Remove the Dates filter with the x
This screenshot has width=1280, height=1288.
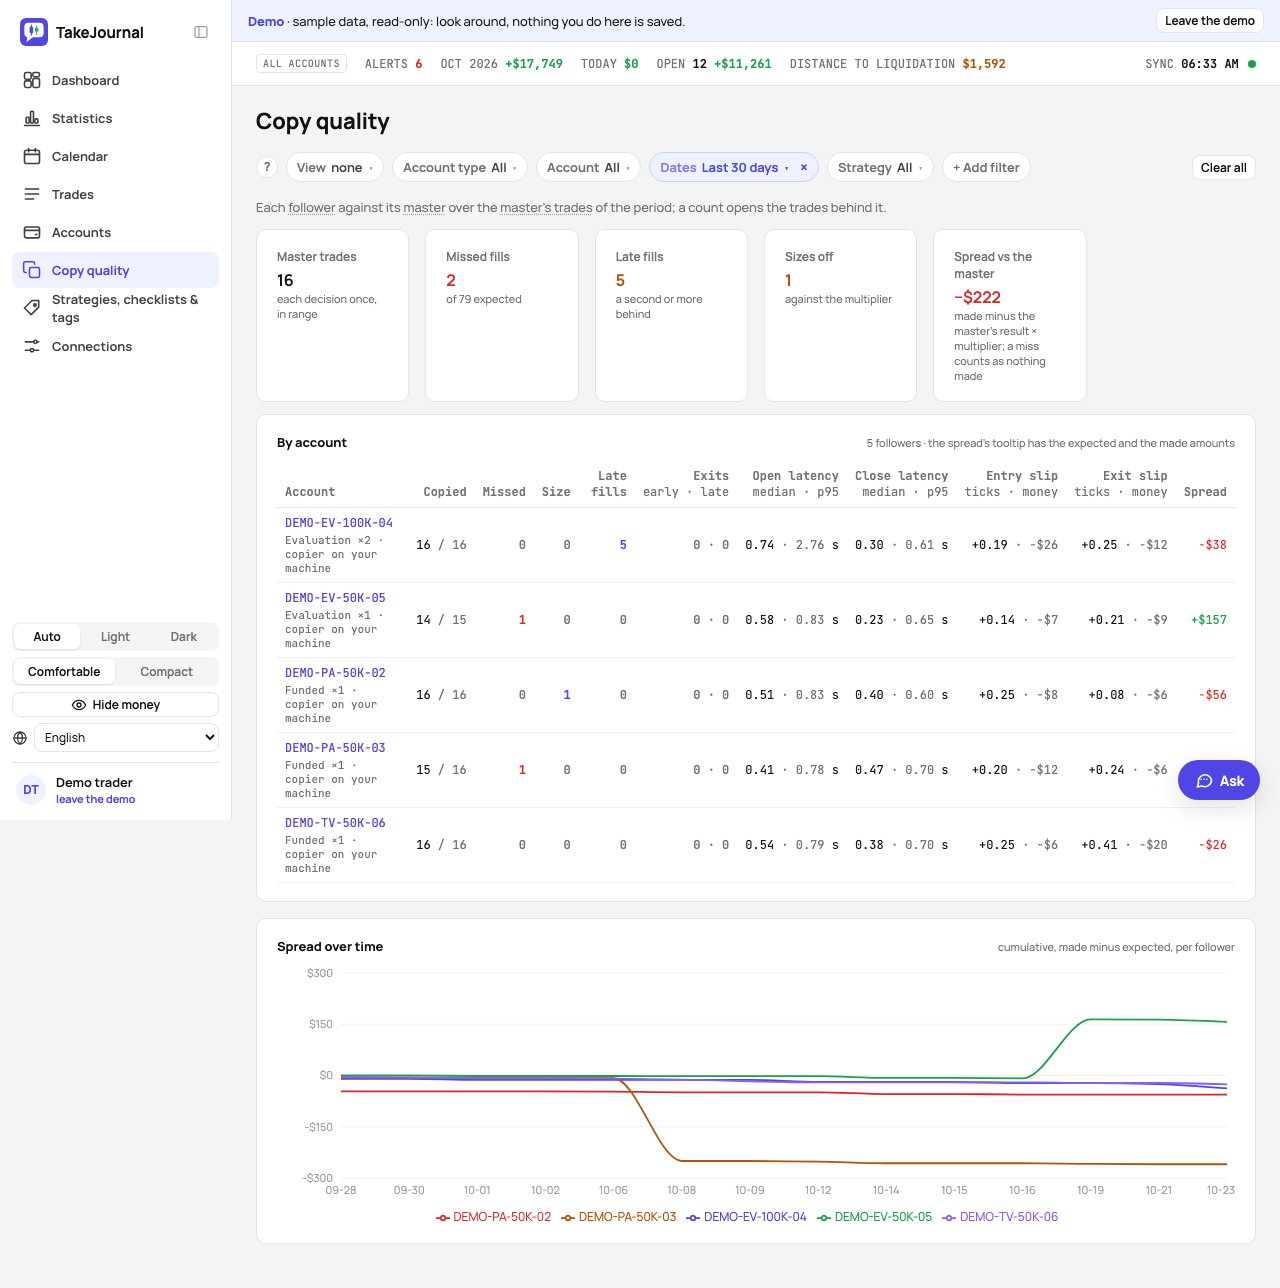point(804,167)
